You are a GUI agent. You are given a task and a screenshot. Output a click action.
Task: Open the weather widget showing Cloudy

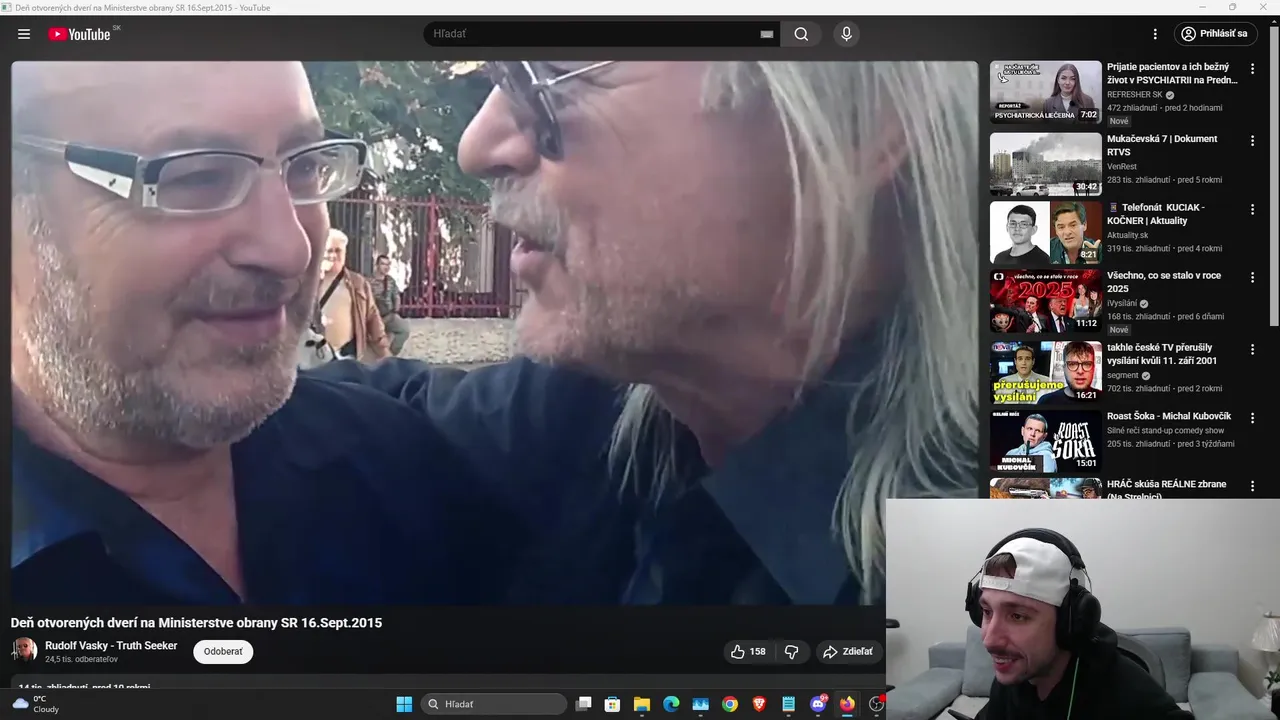(x=36, y=704)
